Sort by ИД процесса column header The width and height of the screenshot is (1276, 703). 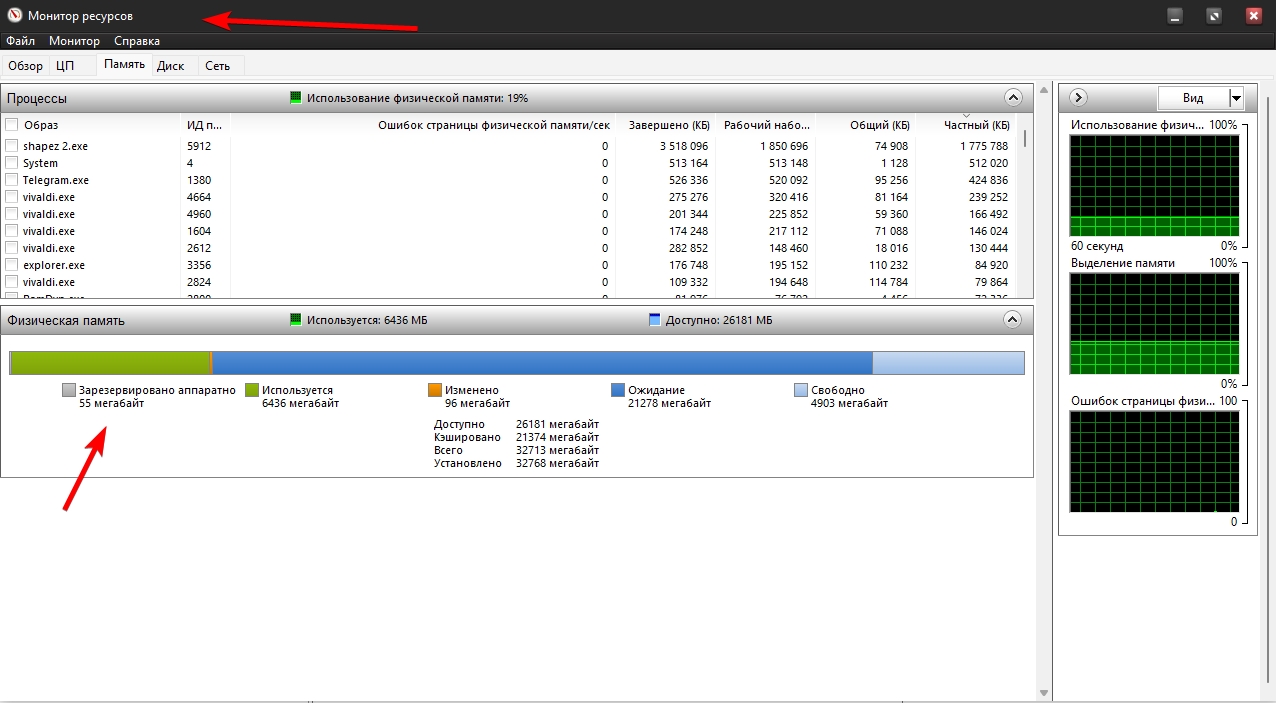[205, 125]
